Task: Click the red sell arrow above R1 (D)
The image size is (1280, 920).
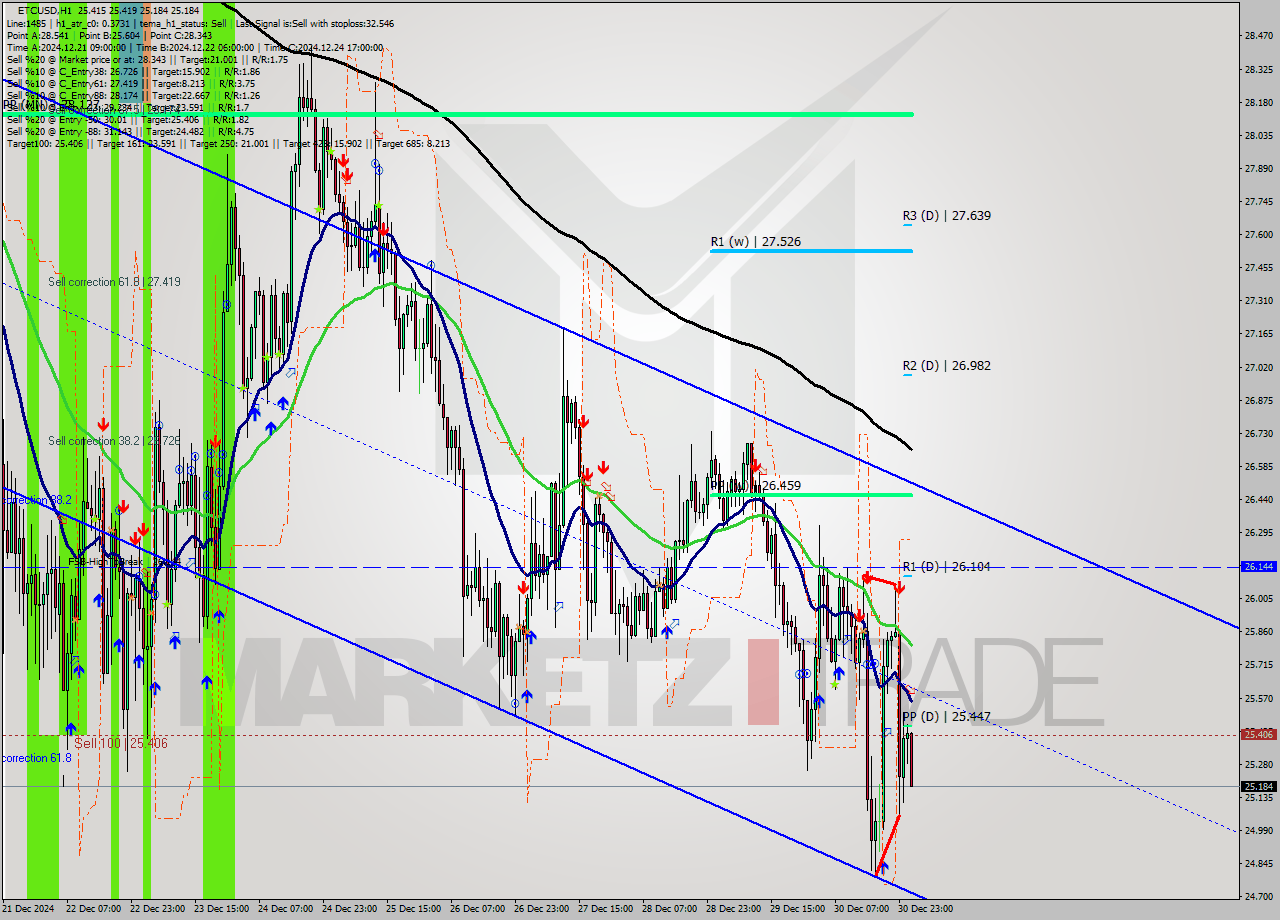Action: [x=899, y=588]
